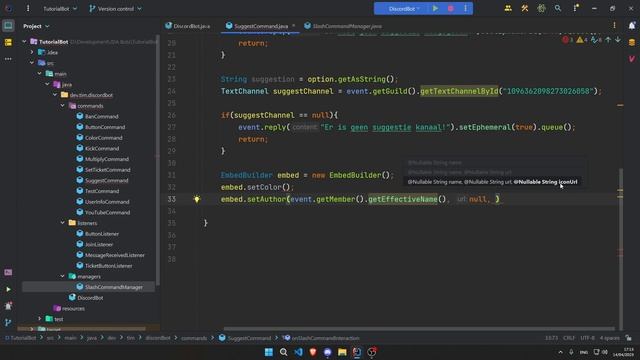Open DiscordBot run configuration dropdown
The width and height of the screenshot is (640, 360).
[404, 9]
